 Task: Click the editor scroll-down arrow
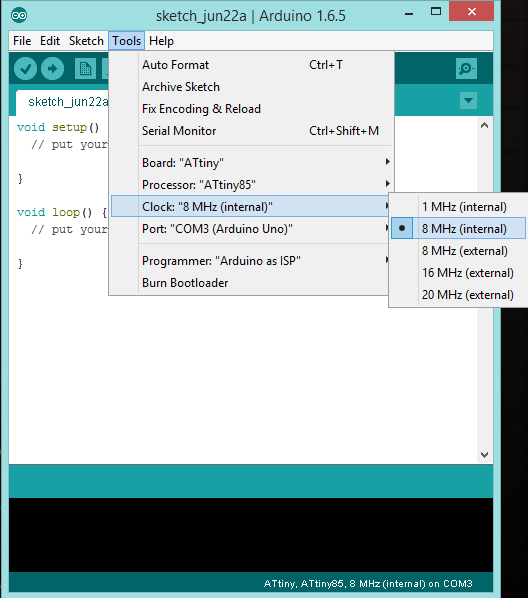[x=485, y=455]
